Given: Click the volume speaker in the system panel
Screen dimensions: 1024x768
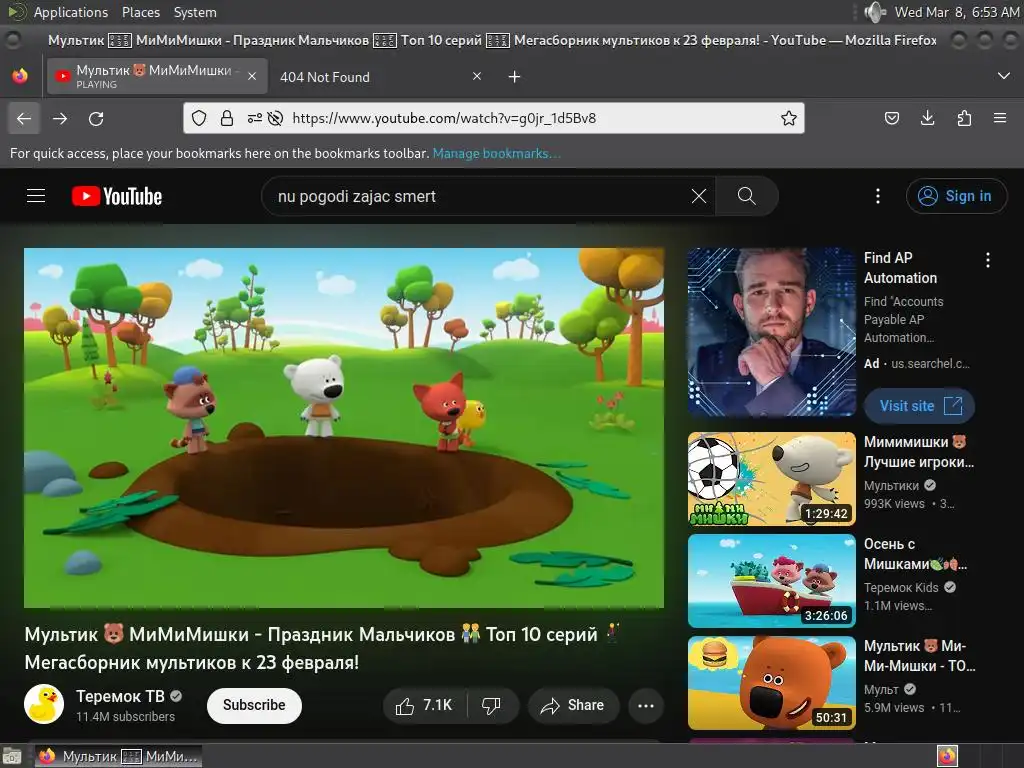Looking at the screenshot, I should tap(874, 12).
